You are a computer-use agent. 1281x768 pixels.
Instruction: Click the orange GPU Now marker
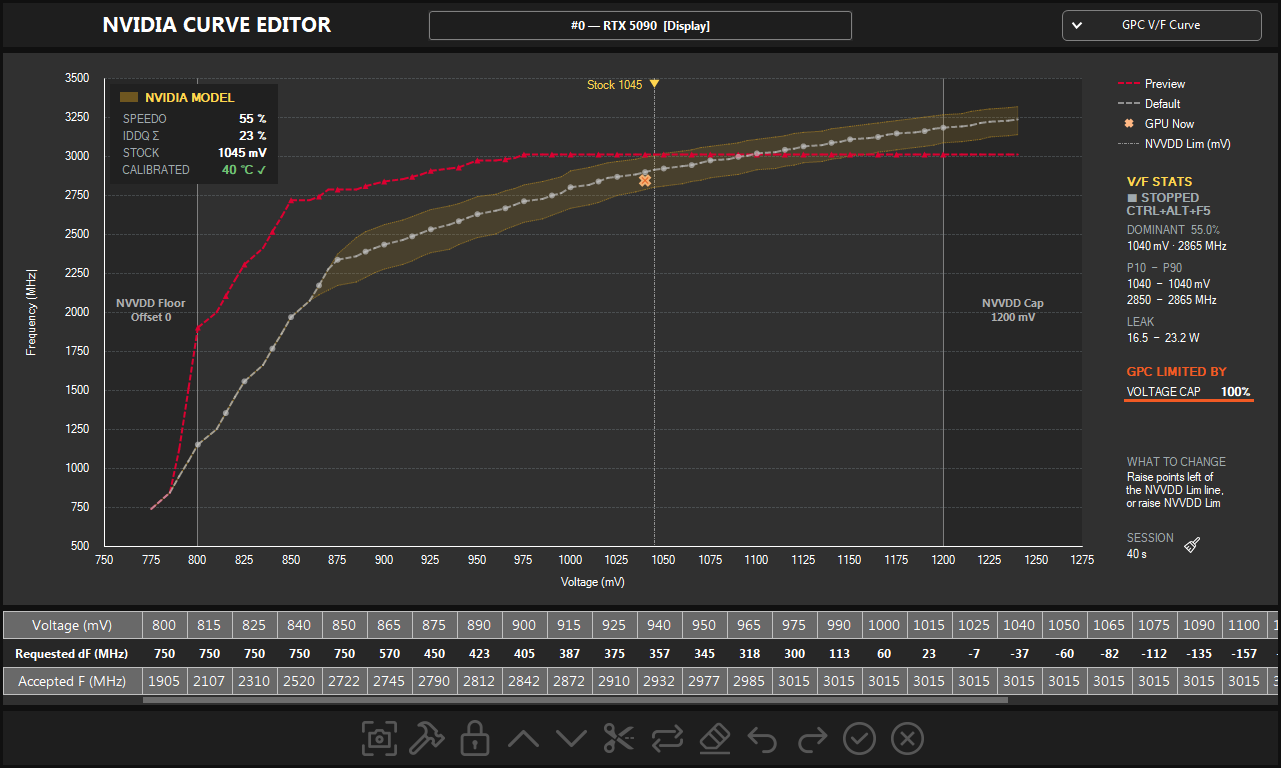(x=645, y=181)
